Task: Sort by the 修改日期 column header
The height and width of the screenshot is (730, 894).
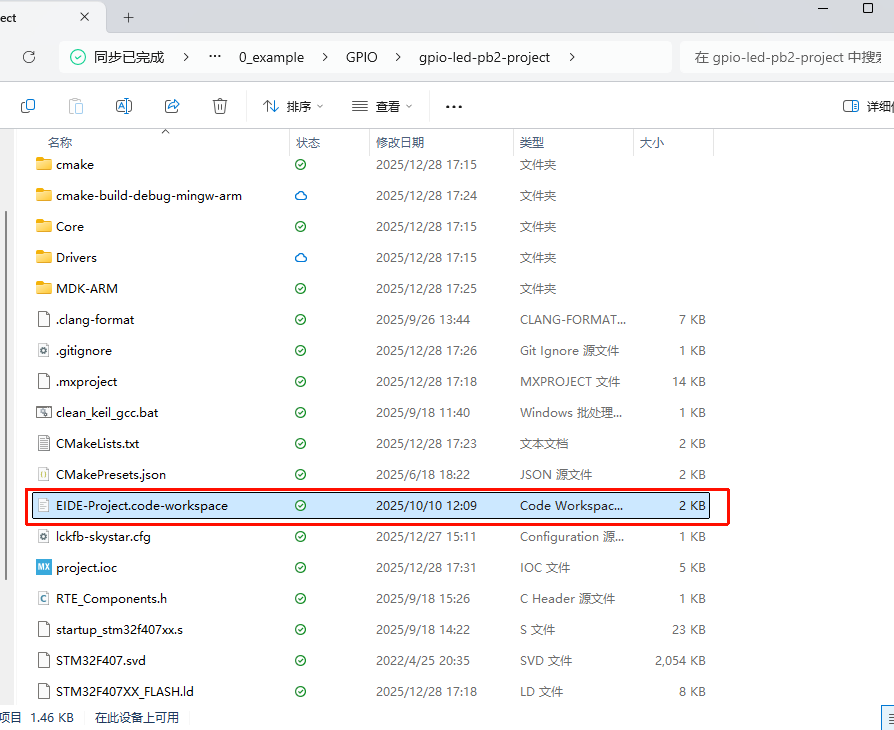Action: coord(400,143)
